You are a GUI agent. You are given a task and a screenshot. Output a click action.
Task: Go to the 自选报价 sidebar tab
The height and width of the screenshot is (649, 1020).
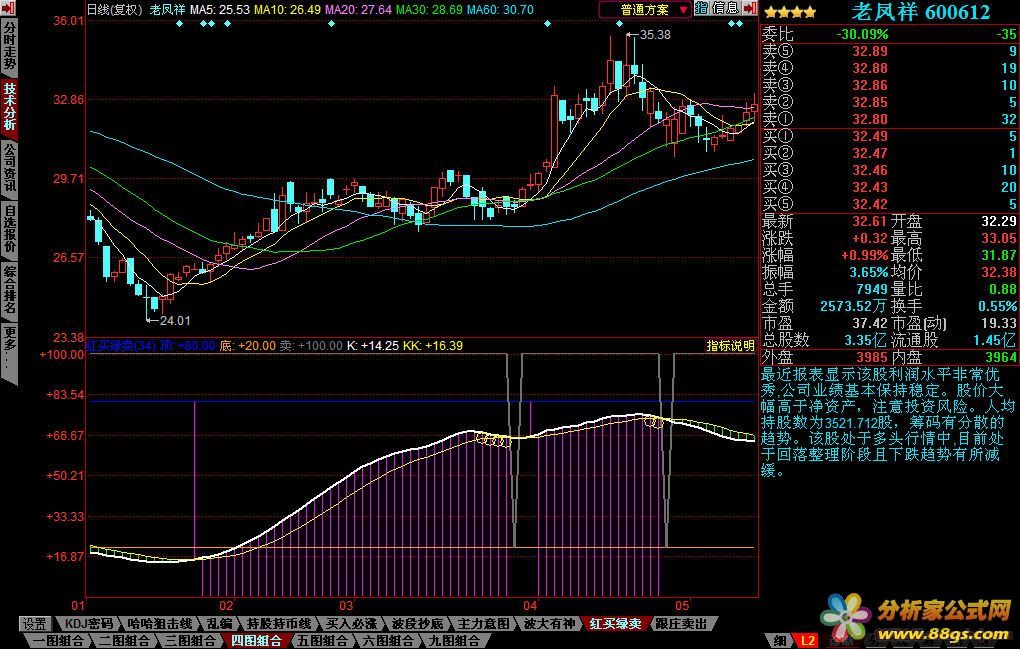pyautogui.click(x=10, y=228)
